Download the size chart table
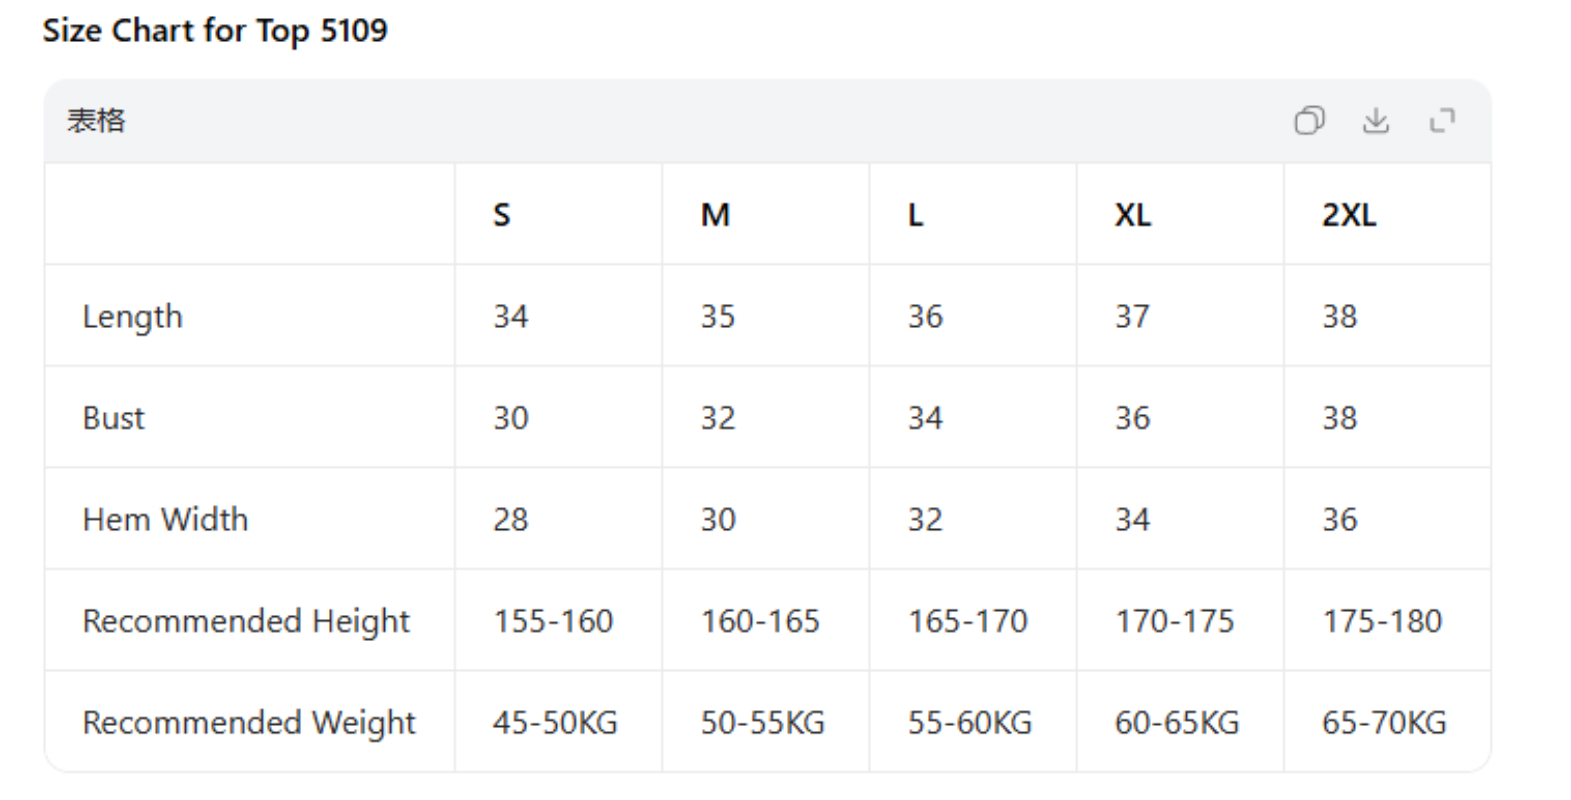1571x800 pixels. click(1376, 121)
